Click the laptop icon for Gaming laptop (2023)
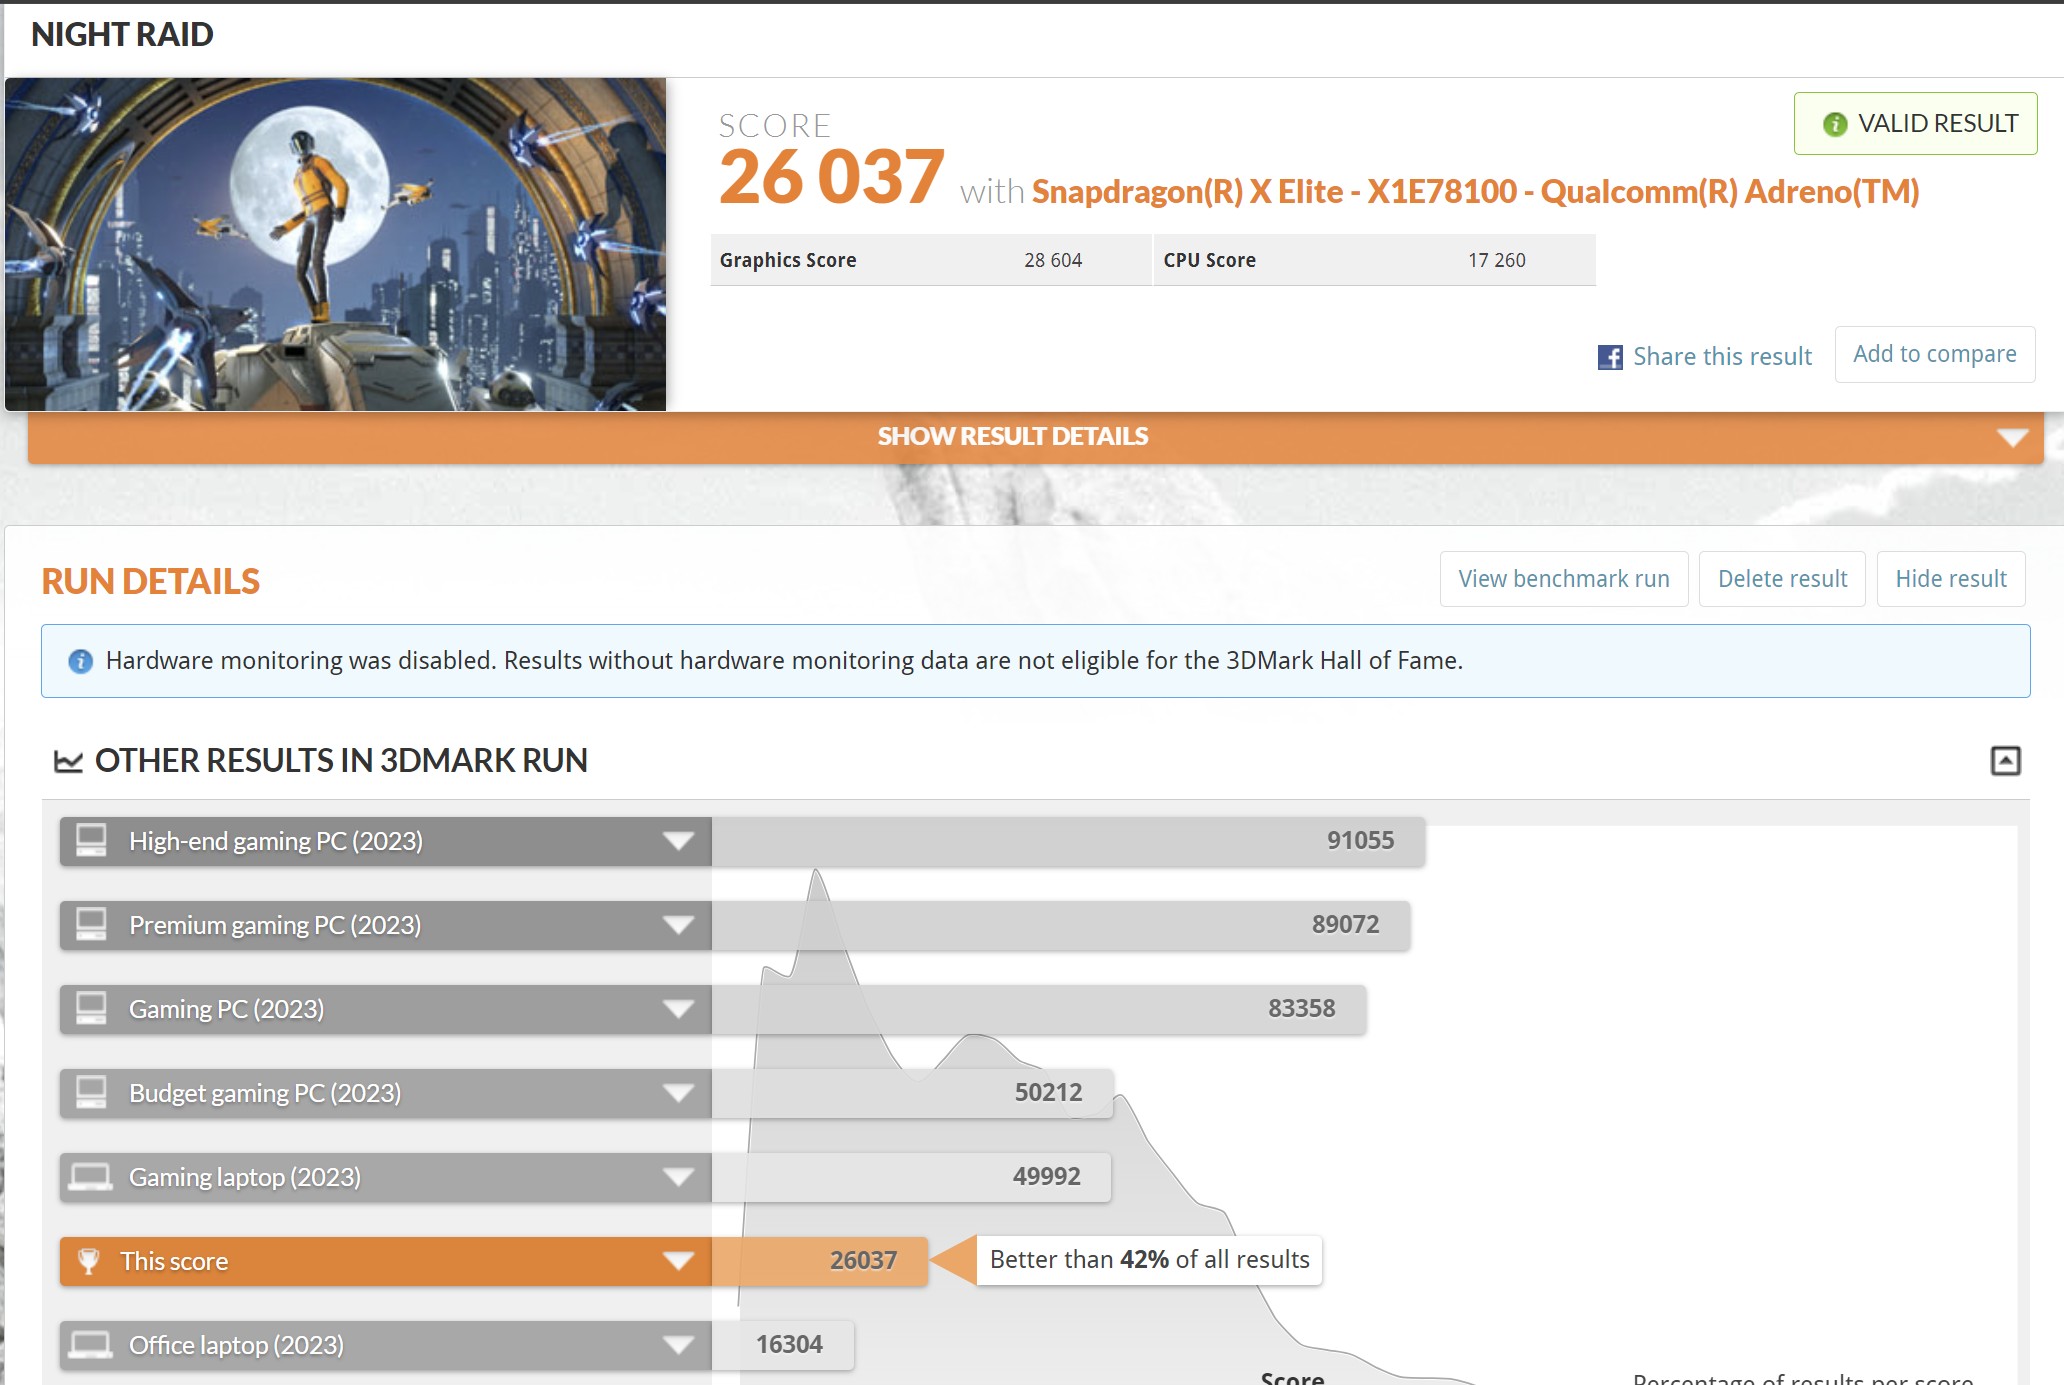 pyautogui.click(x=90, y=1177)
